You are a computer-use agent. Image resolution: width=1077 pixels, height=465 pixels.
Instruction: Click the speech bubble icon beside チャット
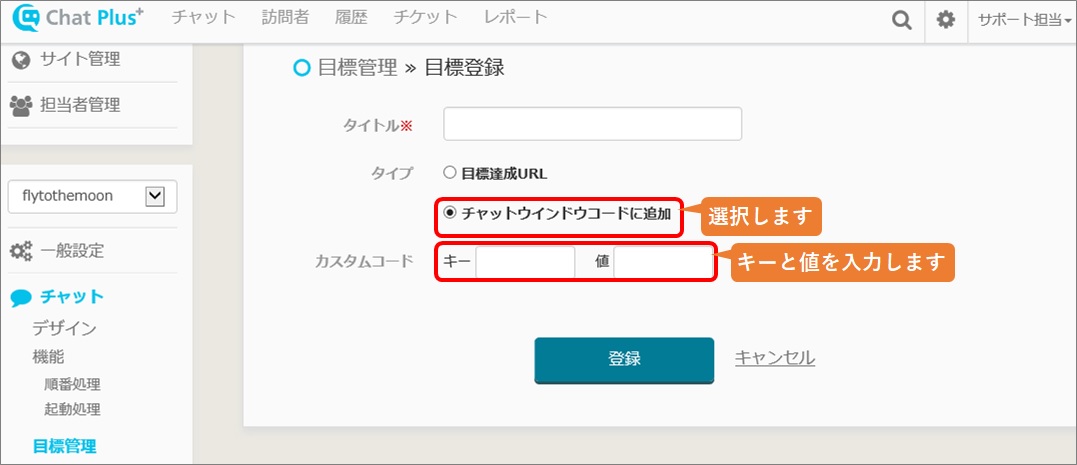(21, 297)
